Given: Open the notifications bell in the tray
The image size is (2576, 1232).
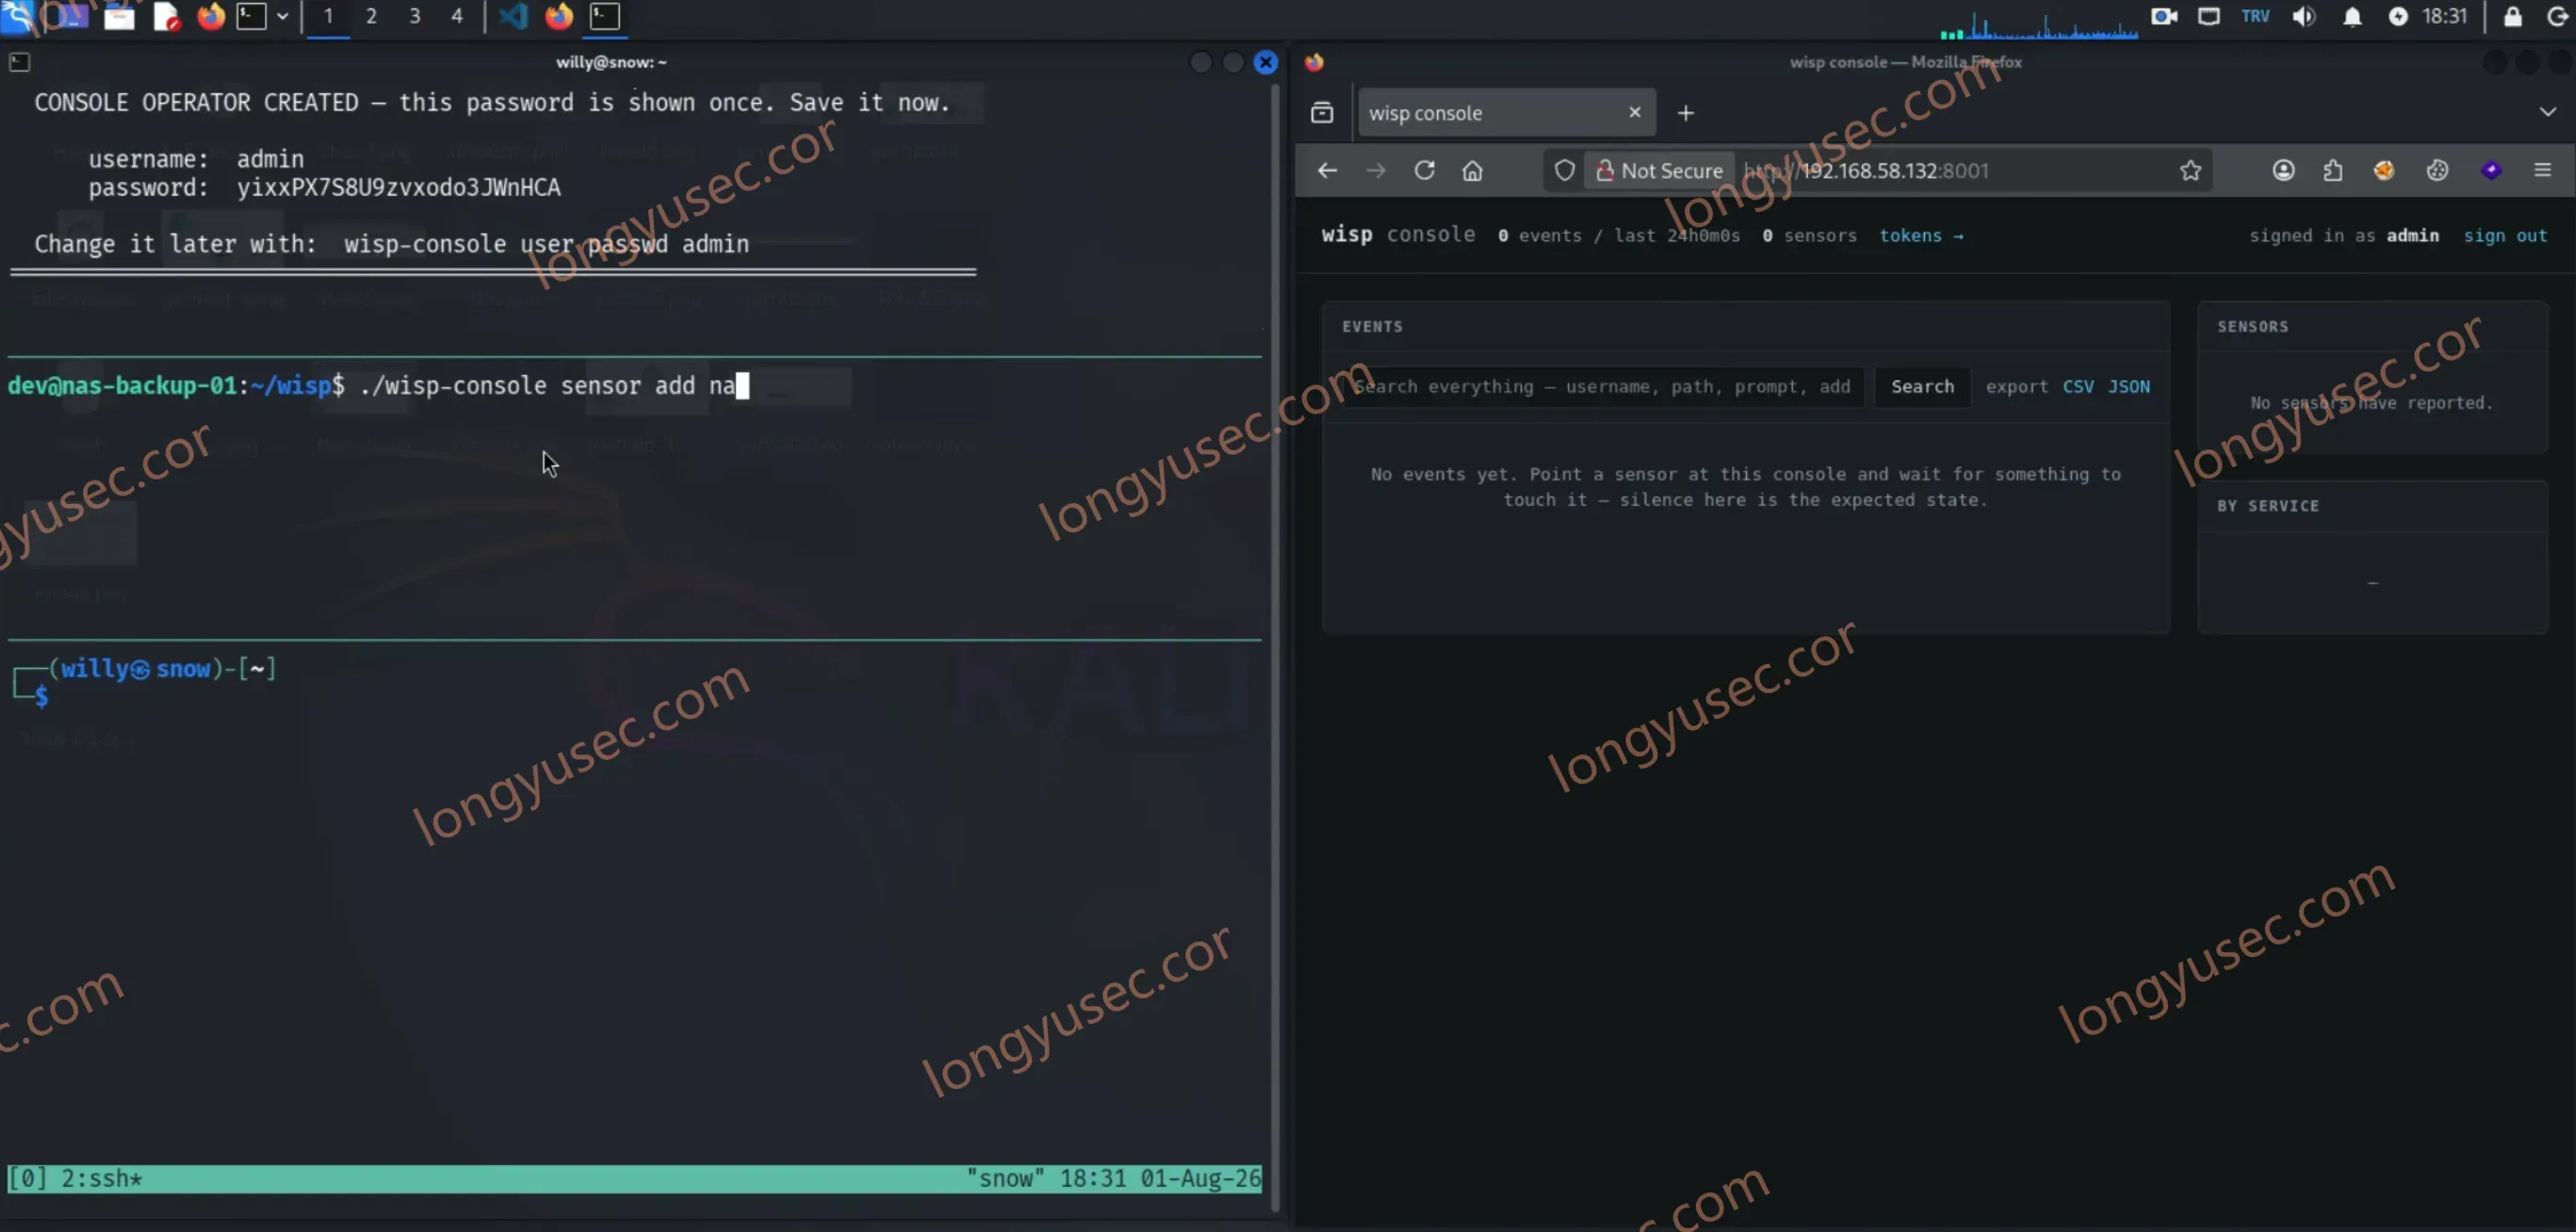Looking at the screenshot, I should coord(2352,16).
